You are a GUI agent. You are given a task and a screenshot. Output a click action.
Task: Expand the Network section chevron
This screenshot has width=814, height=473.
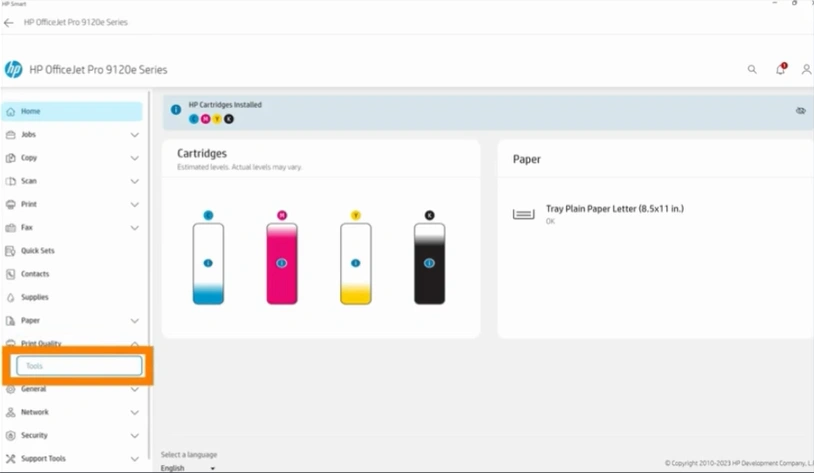point(134,412)
